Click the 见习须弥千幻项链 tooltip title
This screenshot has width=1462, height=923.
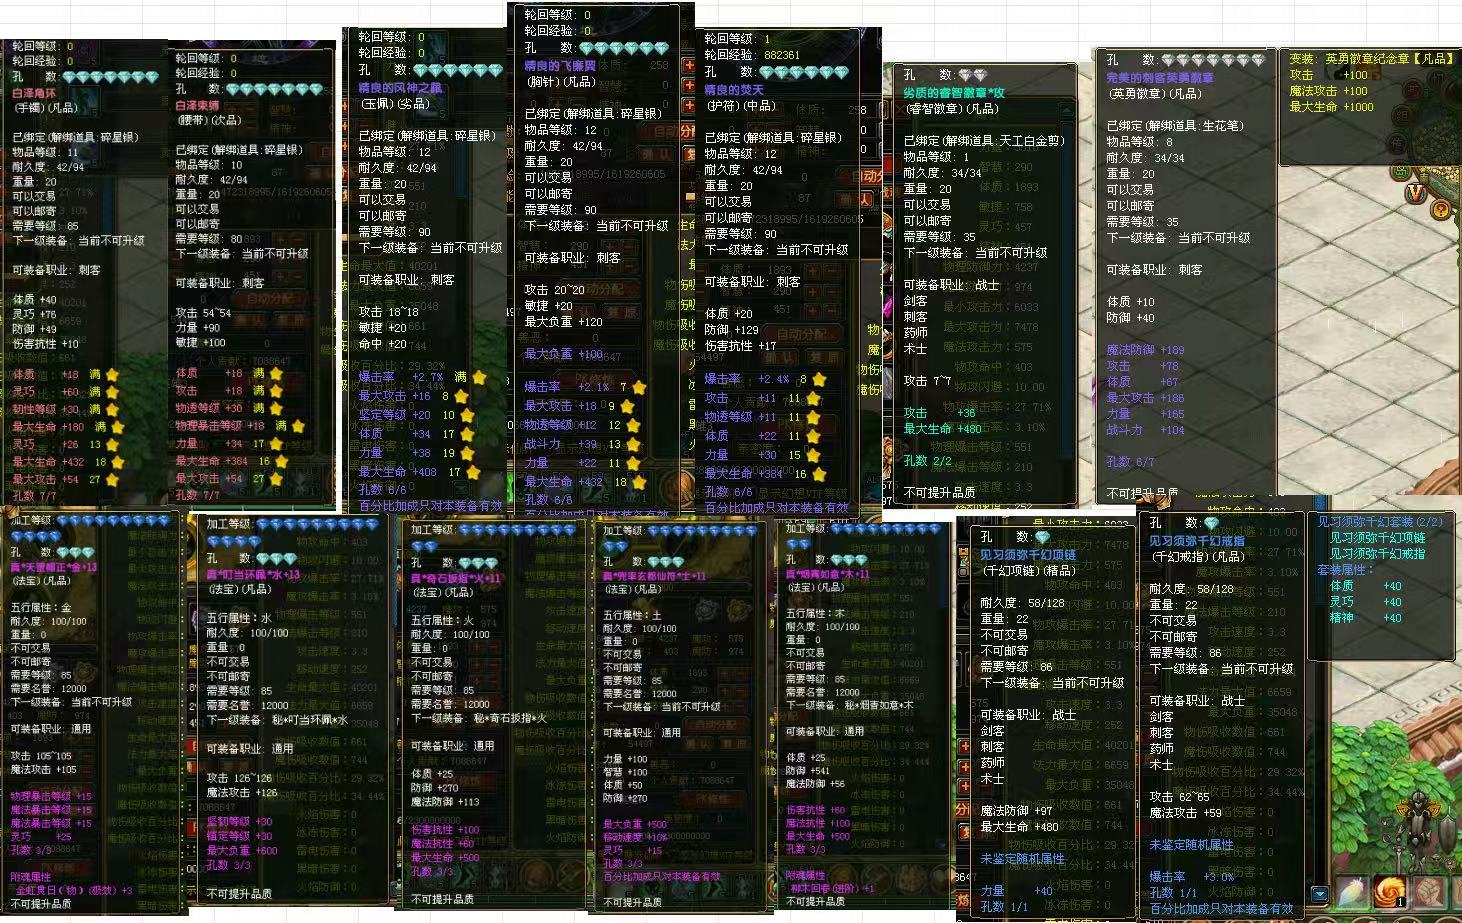pyautogui.click(x=1029, y=554)
